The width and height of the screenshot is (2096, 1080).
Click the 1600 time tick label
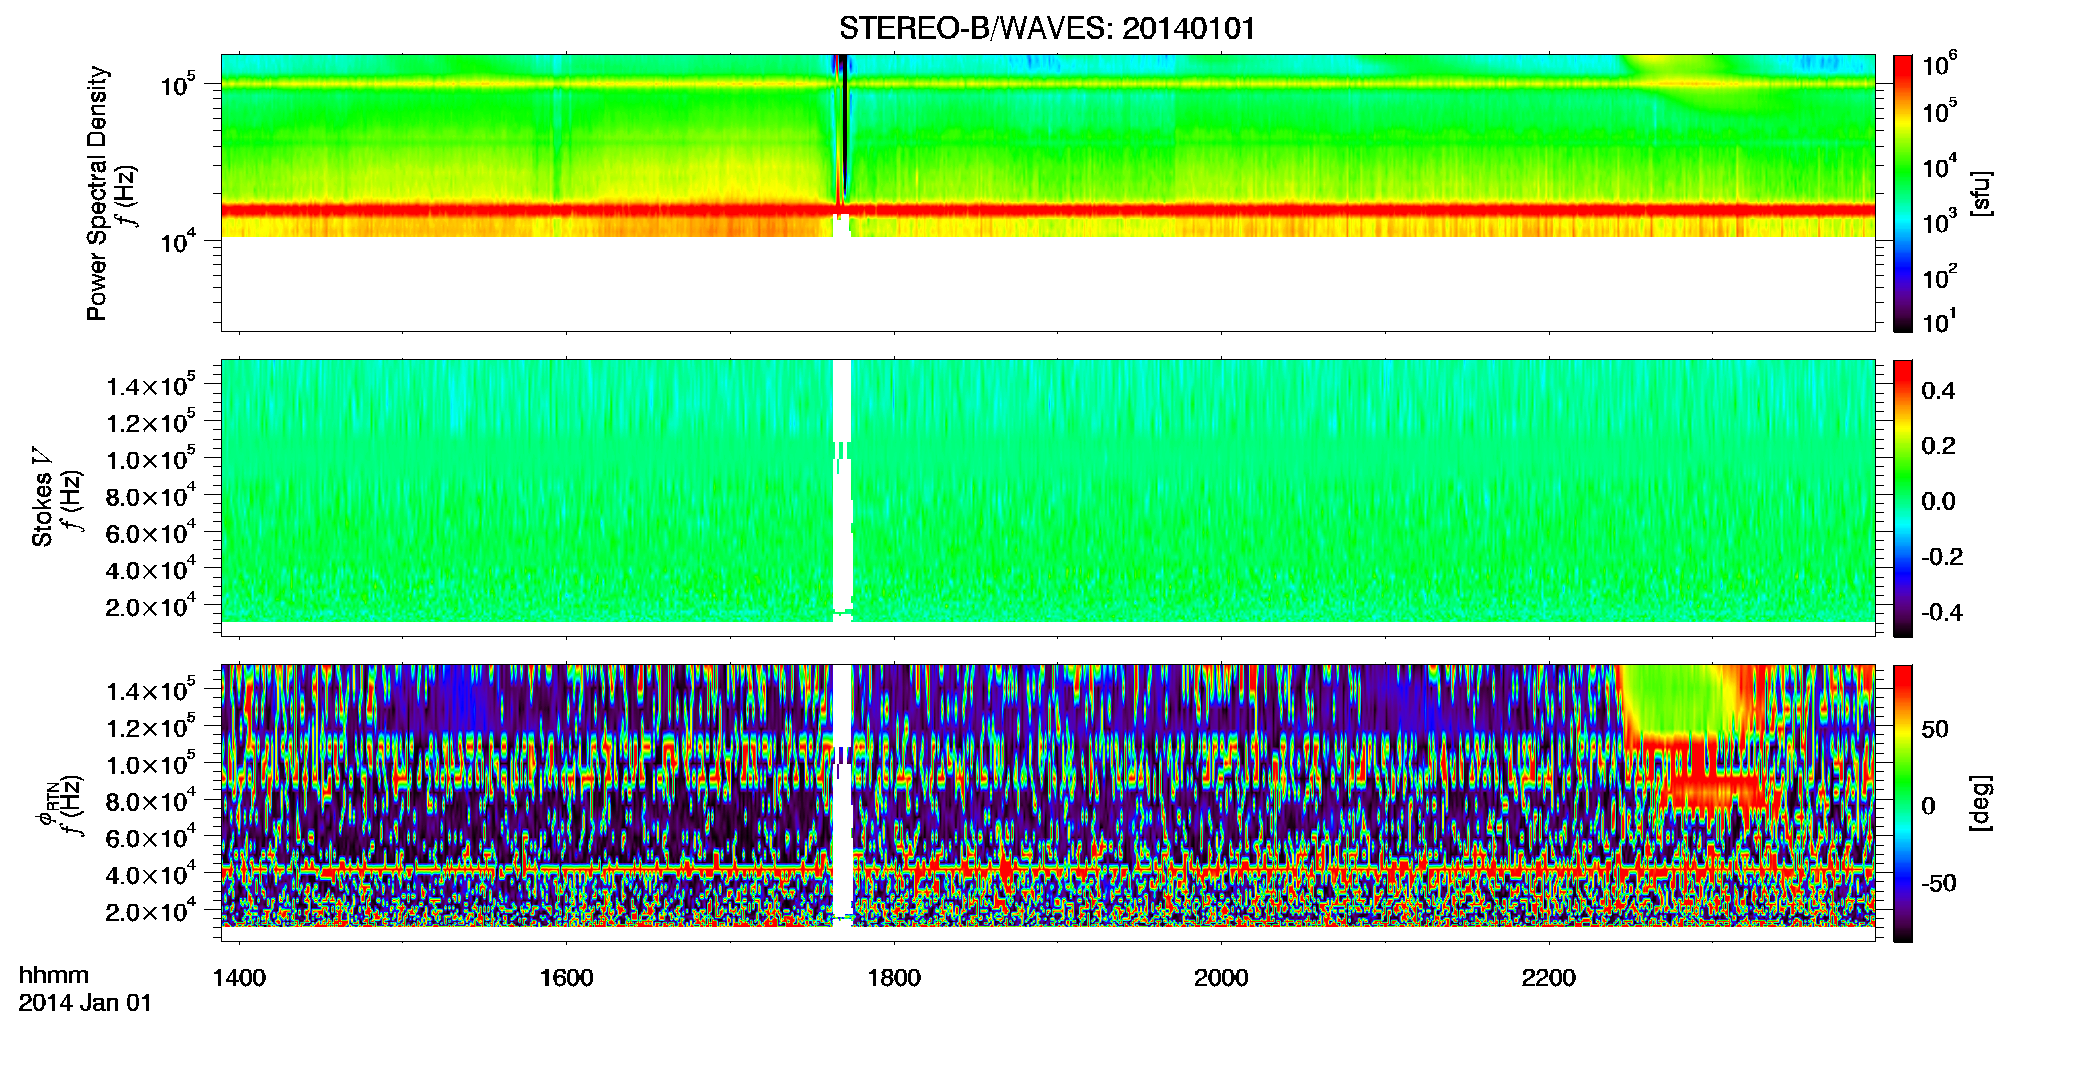(566, 978)
